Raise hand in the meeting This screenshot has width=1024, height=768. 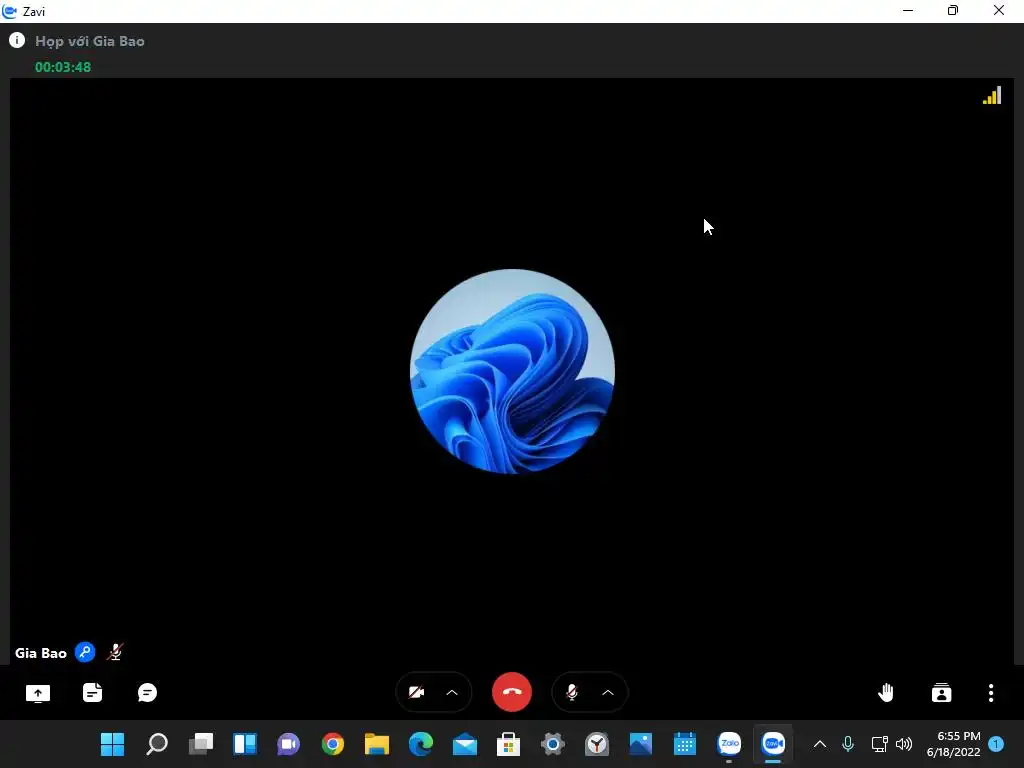click(886, 692)
